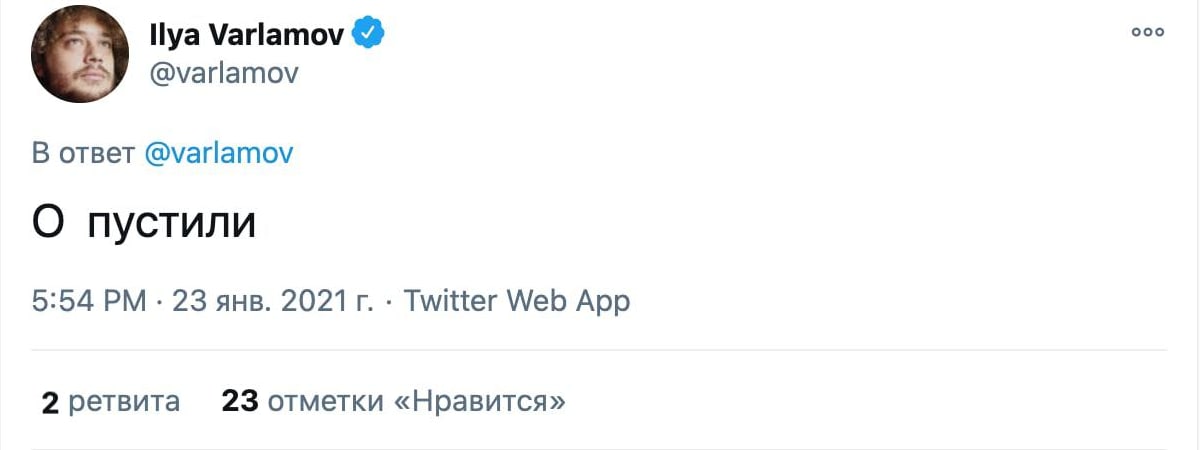View the 2 ретвита list

tap(111, 402)
